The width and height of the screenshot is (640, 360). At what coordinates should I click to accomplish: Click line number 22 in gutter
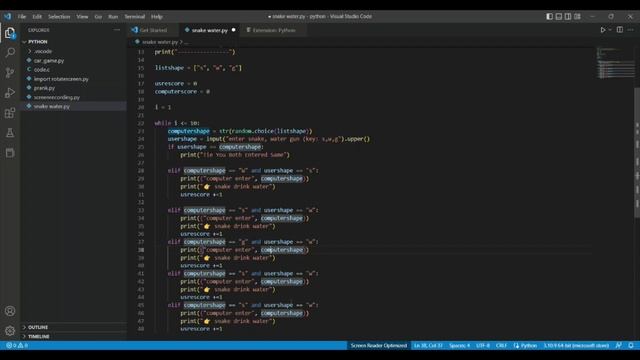[x=141, y=123]
